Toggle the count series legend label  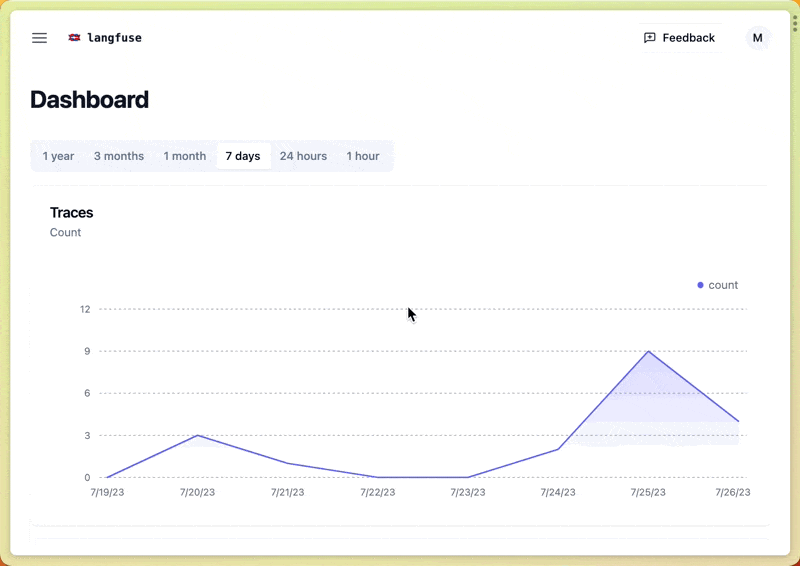tap(723, 285)
